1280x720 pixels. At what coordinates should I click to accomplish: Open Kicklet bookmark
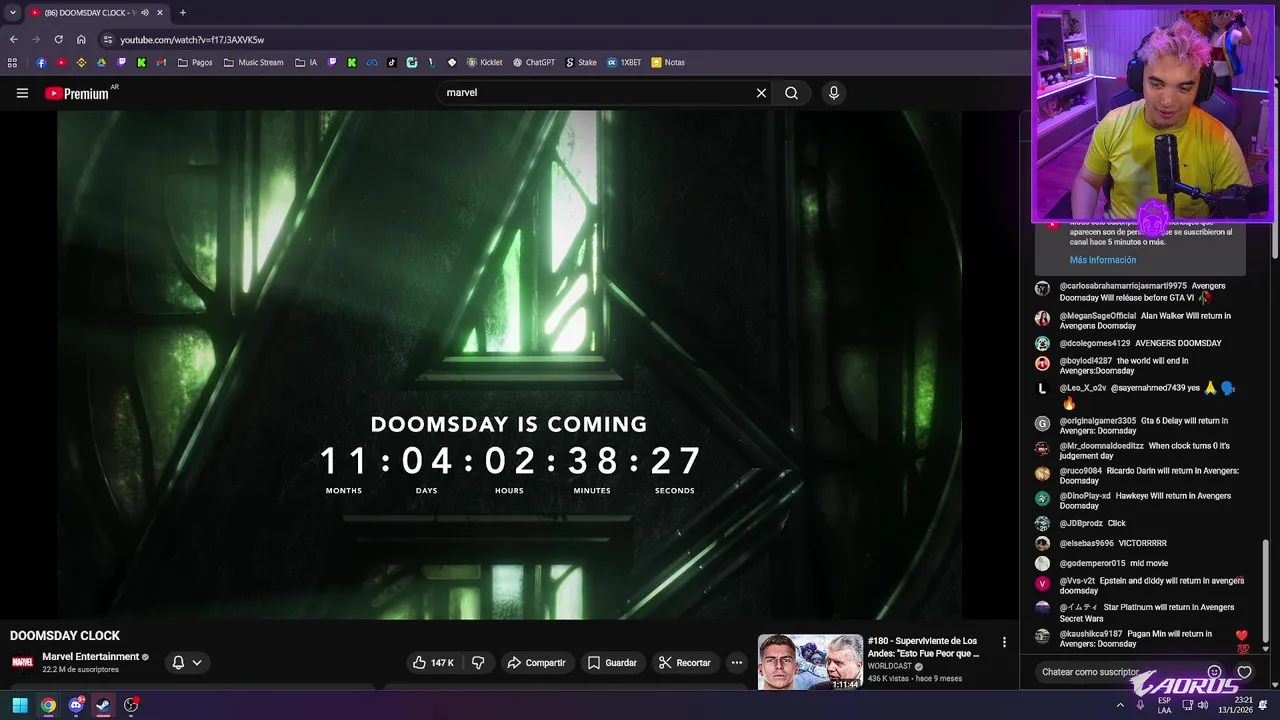484,62
